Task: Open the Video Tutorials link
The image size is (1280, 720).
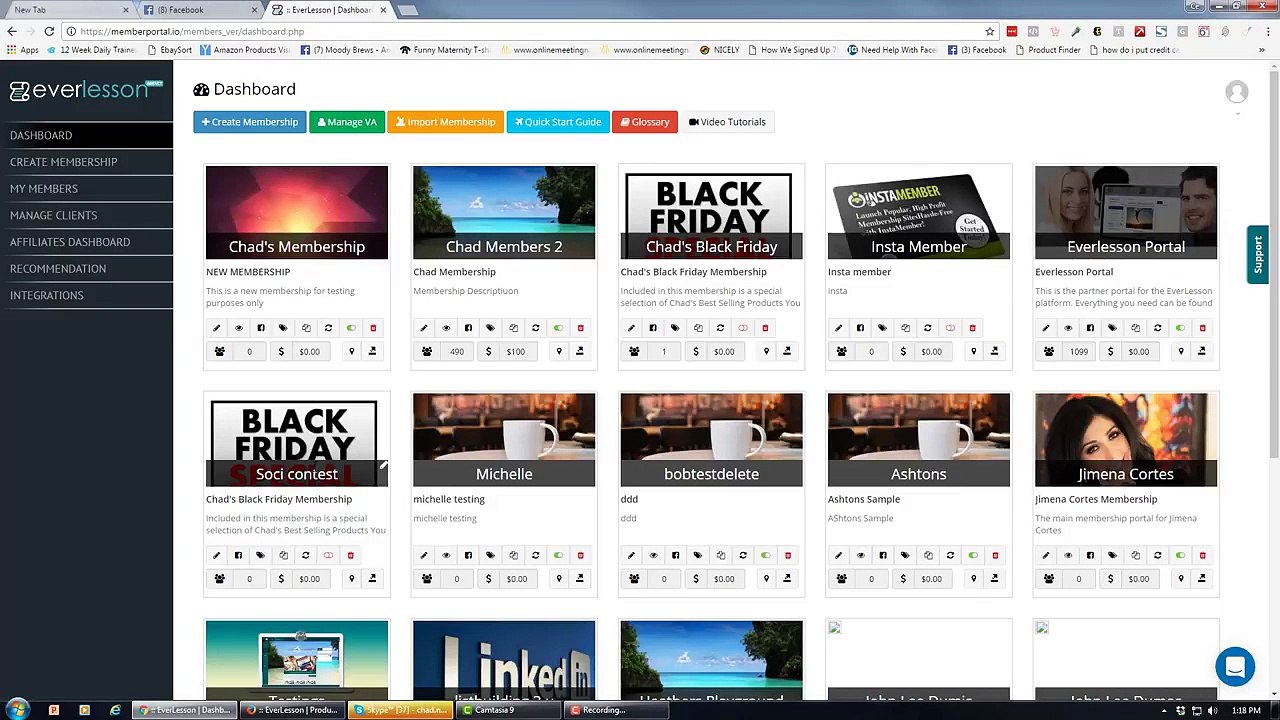Action: coord(727,122)
